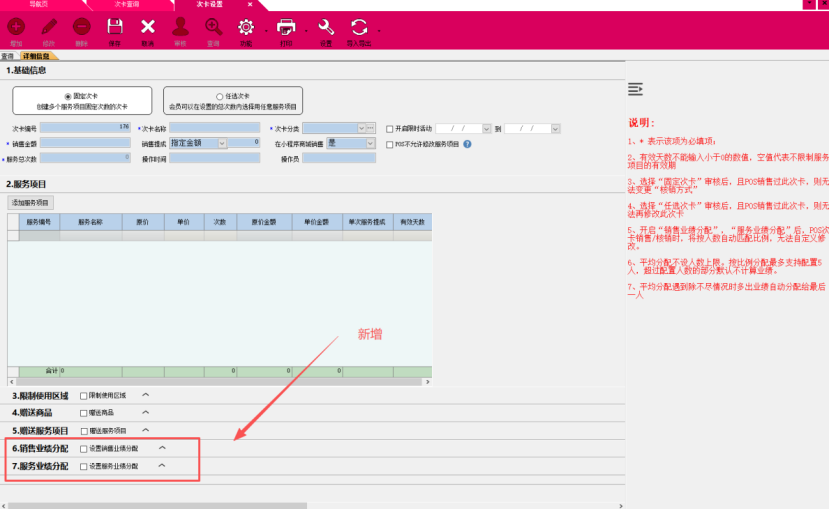The height and width of the screenshot is (509, 829).
Task: Check the 赠送商品 checkbox
Action: click(x=84, y=413)
